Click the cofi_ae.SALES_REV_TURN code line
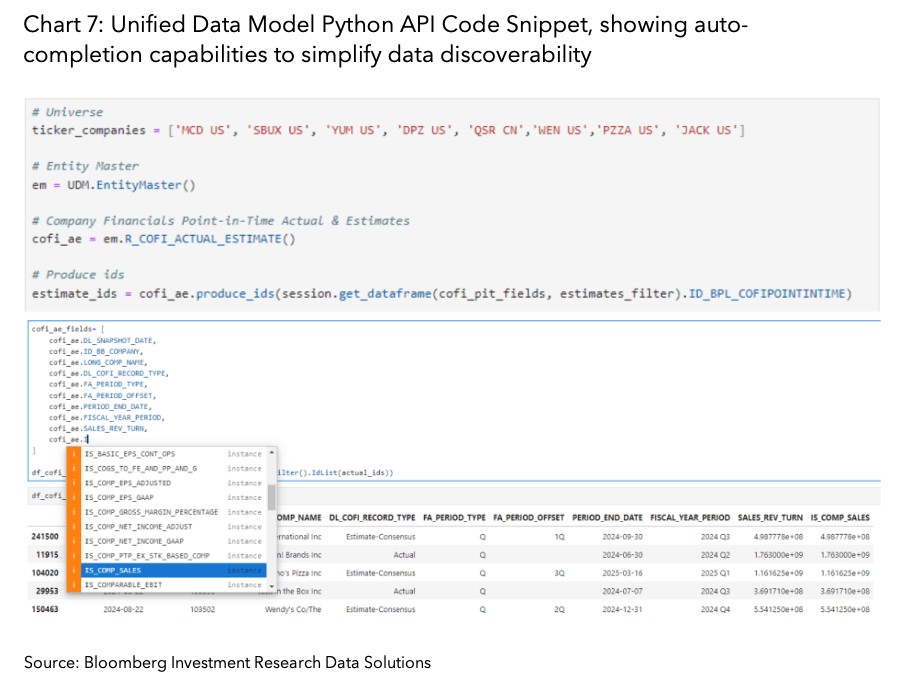 point(98,429)
